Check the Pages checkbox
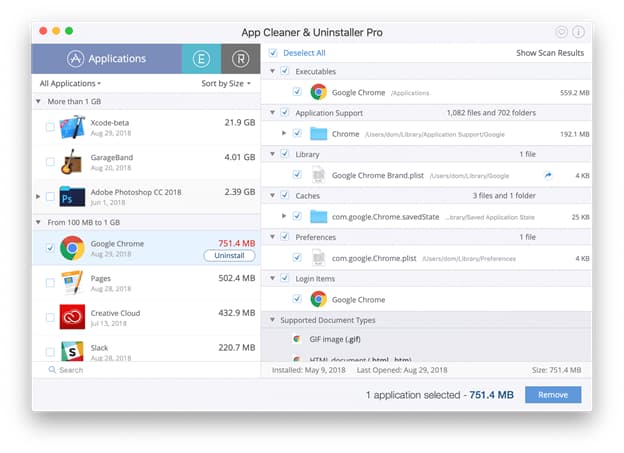 (50, 283)
